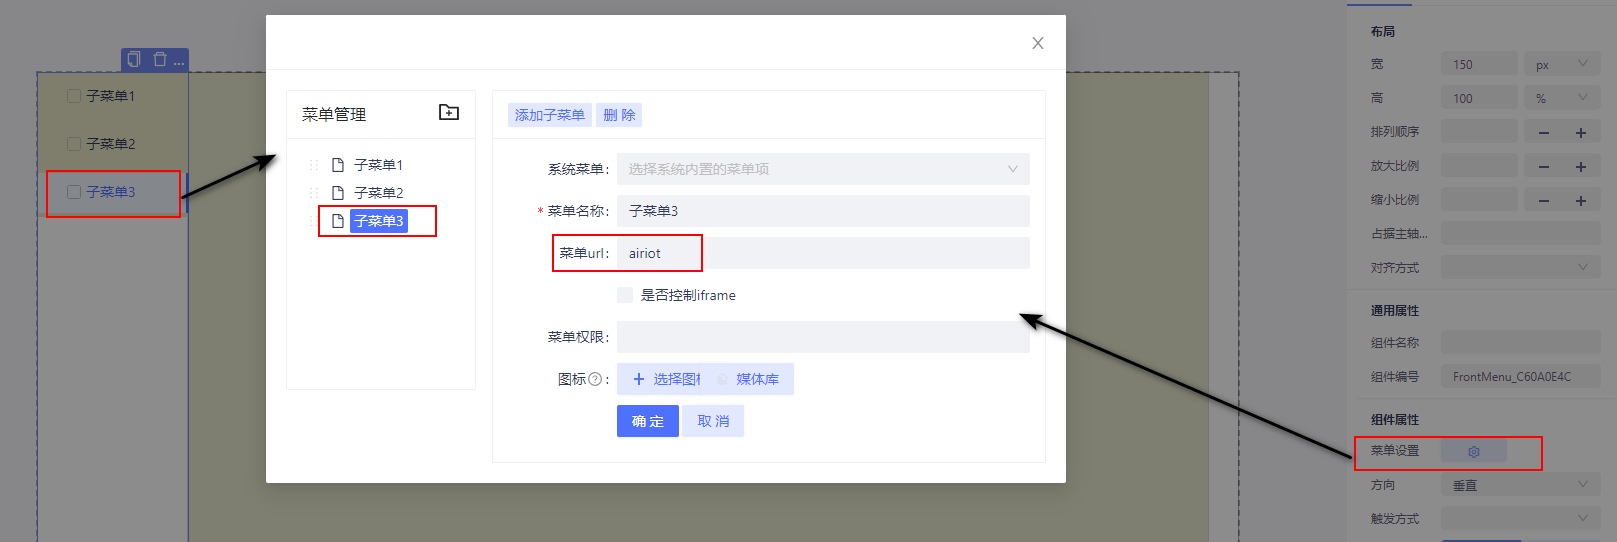
Task: Click the more (…) icon above the component
Action: [179, 62]
